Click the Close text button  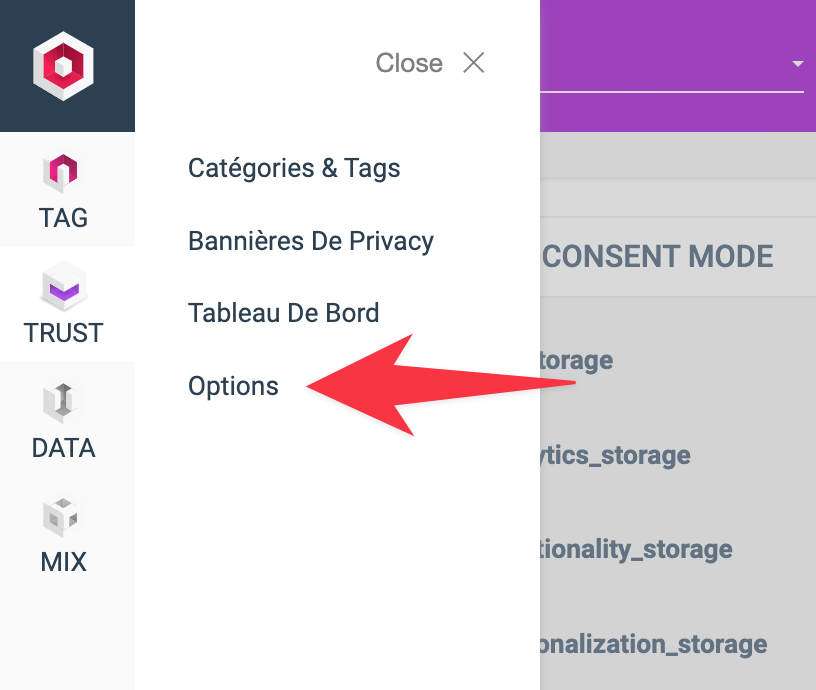point(409,63)
